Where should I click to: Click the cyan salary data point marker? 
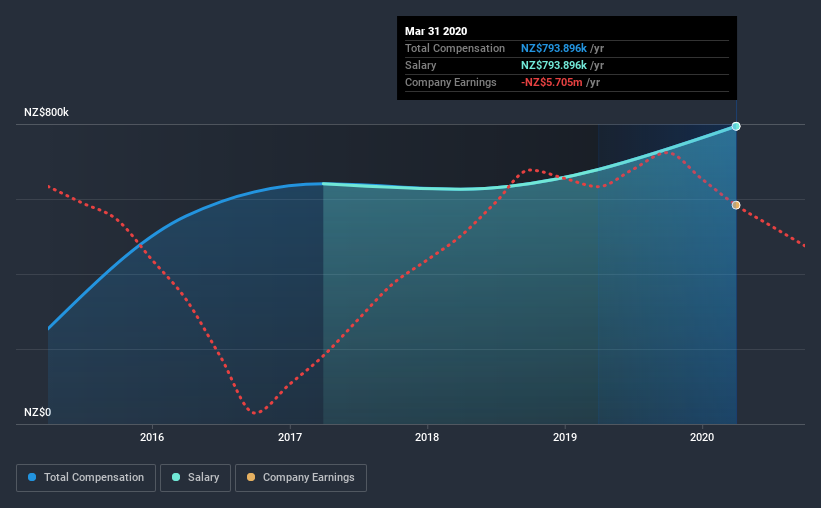click(736, 126)
